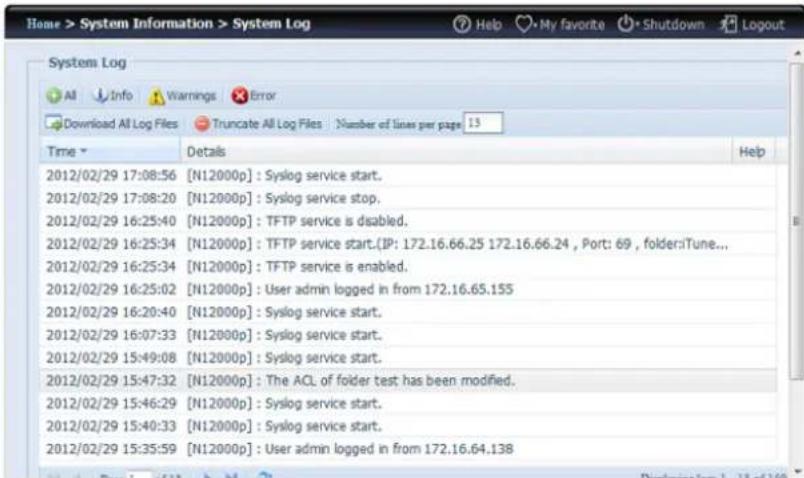Select admin login from 172.16.65.155 row
The height and width of the screenshot is (478, 804).
pos(408,289)
